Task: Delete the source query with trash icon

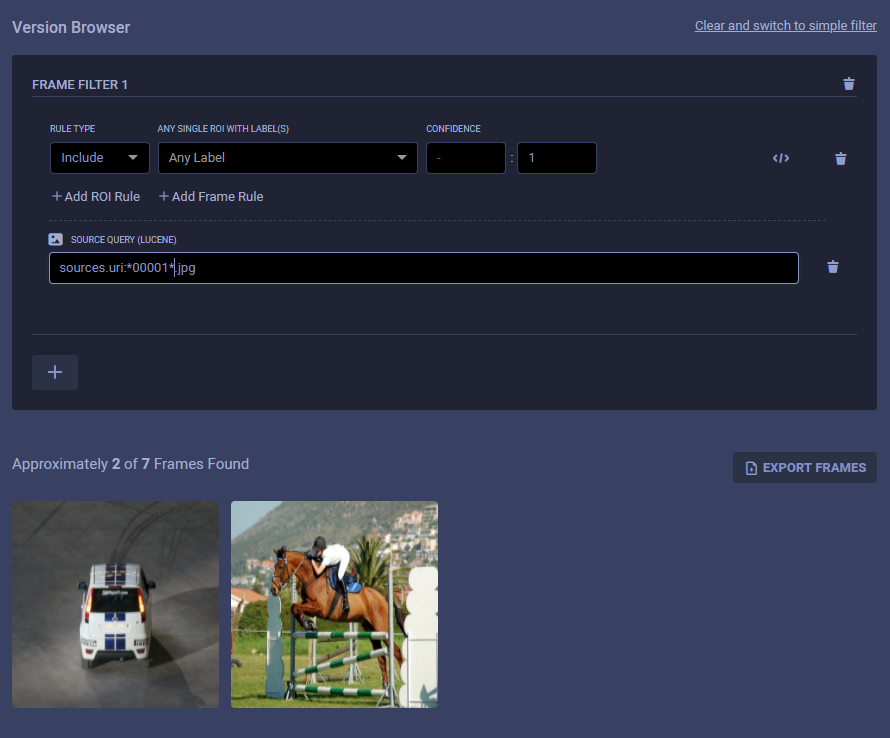Action: [833, 267]
